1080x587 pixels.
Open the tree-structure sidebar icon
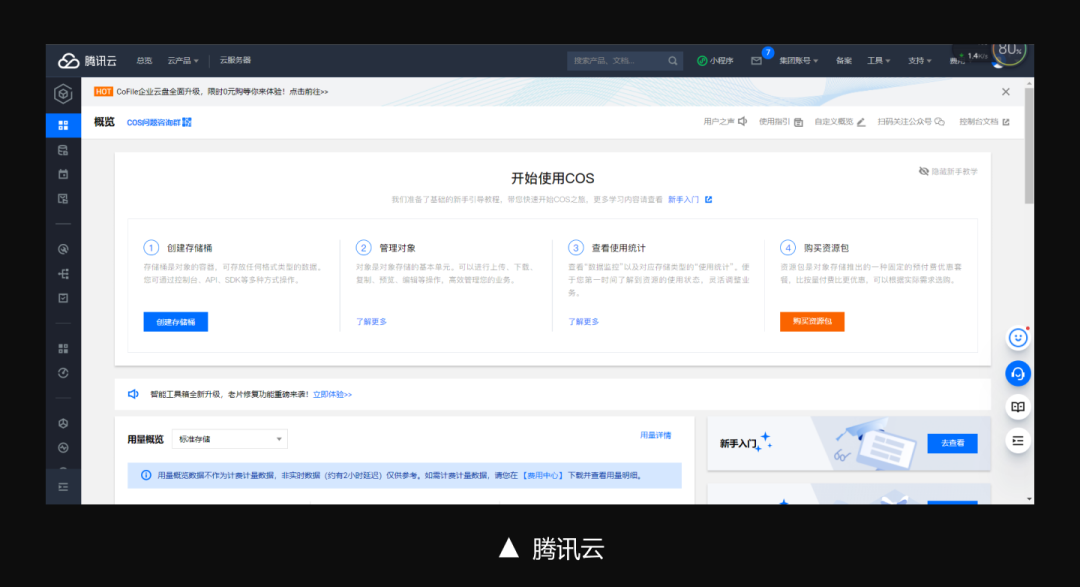pos(63,274)
